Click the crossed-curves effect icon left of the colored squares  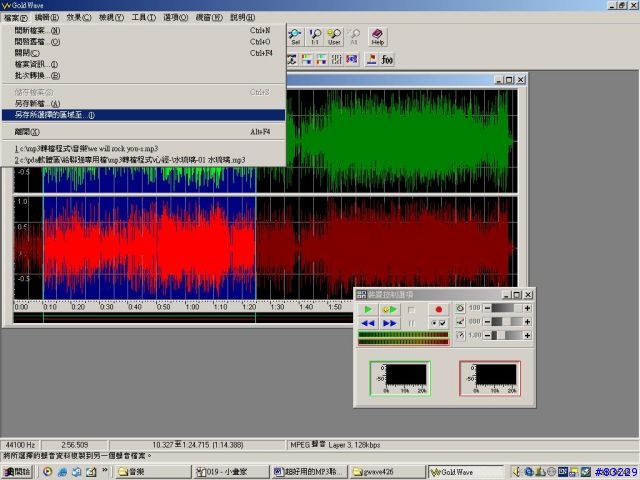coord(292,60)
